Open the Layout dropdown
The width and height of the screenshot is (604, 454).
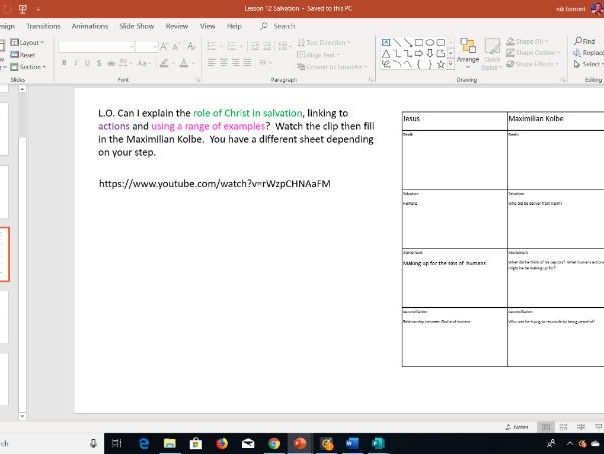tap(30, 43)
